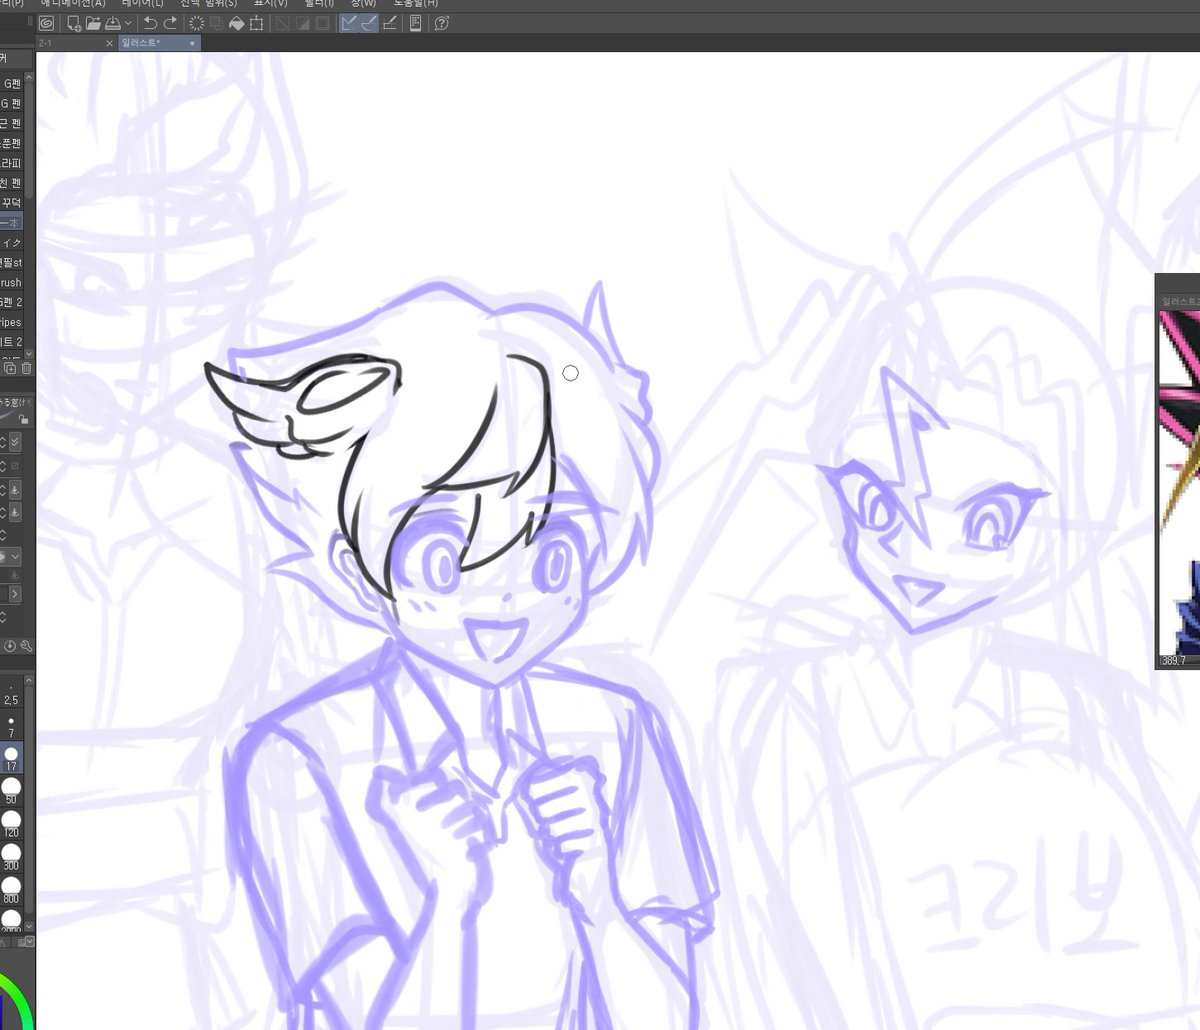Click the smartphone connection icon
Viewport: 1200px width, 1030px height.
coord(416,22)
